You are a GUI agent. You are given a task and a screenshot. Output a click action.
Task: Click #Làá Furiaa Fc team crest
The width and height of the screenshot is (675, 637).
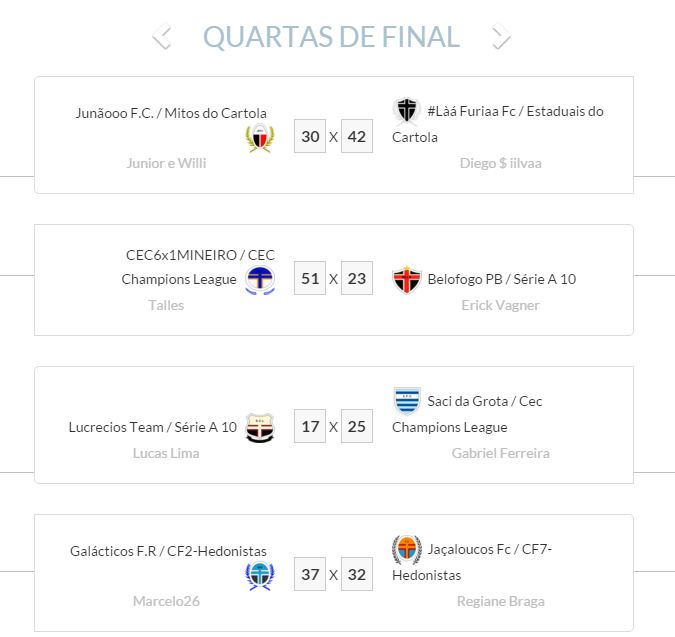[x=406, y=110]
